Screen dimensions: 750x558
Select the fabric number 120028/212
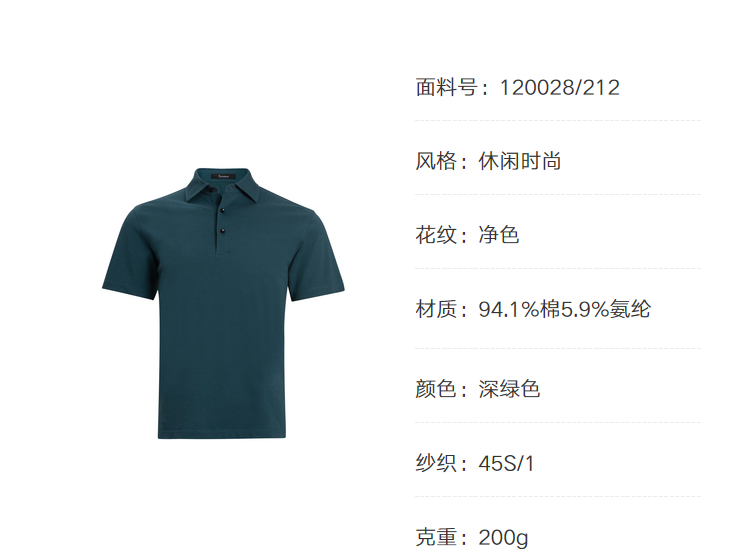click(560, 88)
